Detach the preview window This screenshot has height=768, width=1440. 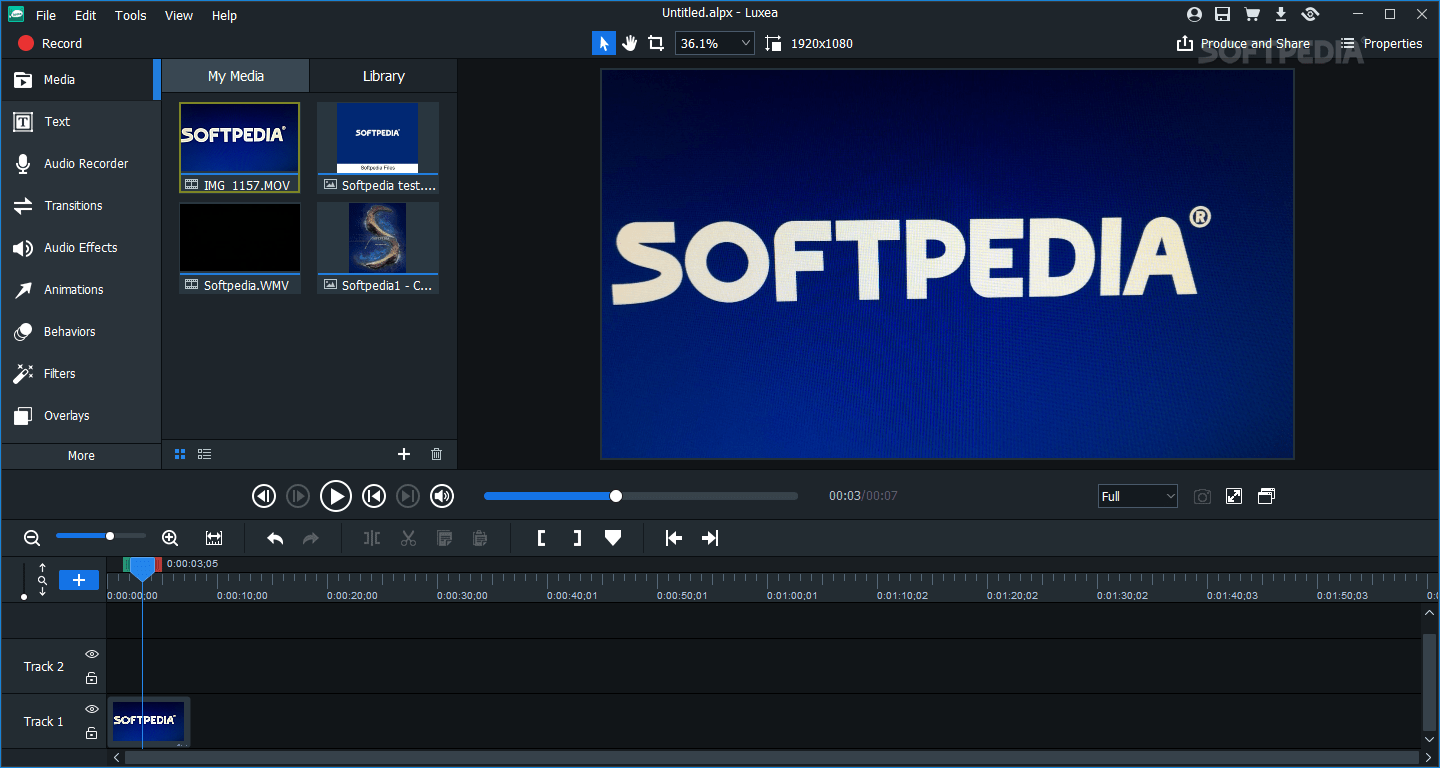pos(1266,496)
